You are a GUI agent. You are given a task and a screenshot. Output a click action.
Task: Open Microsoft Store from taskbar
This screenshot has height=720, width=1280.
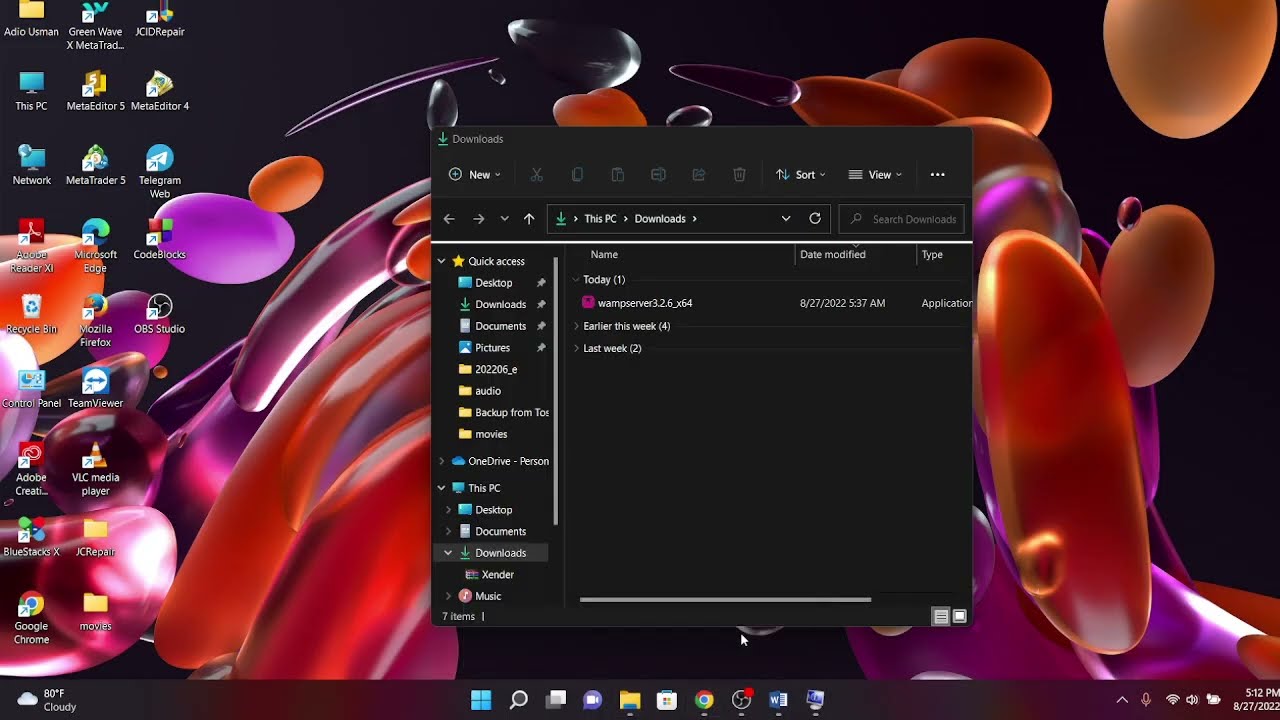tap(667, 700)
